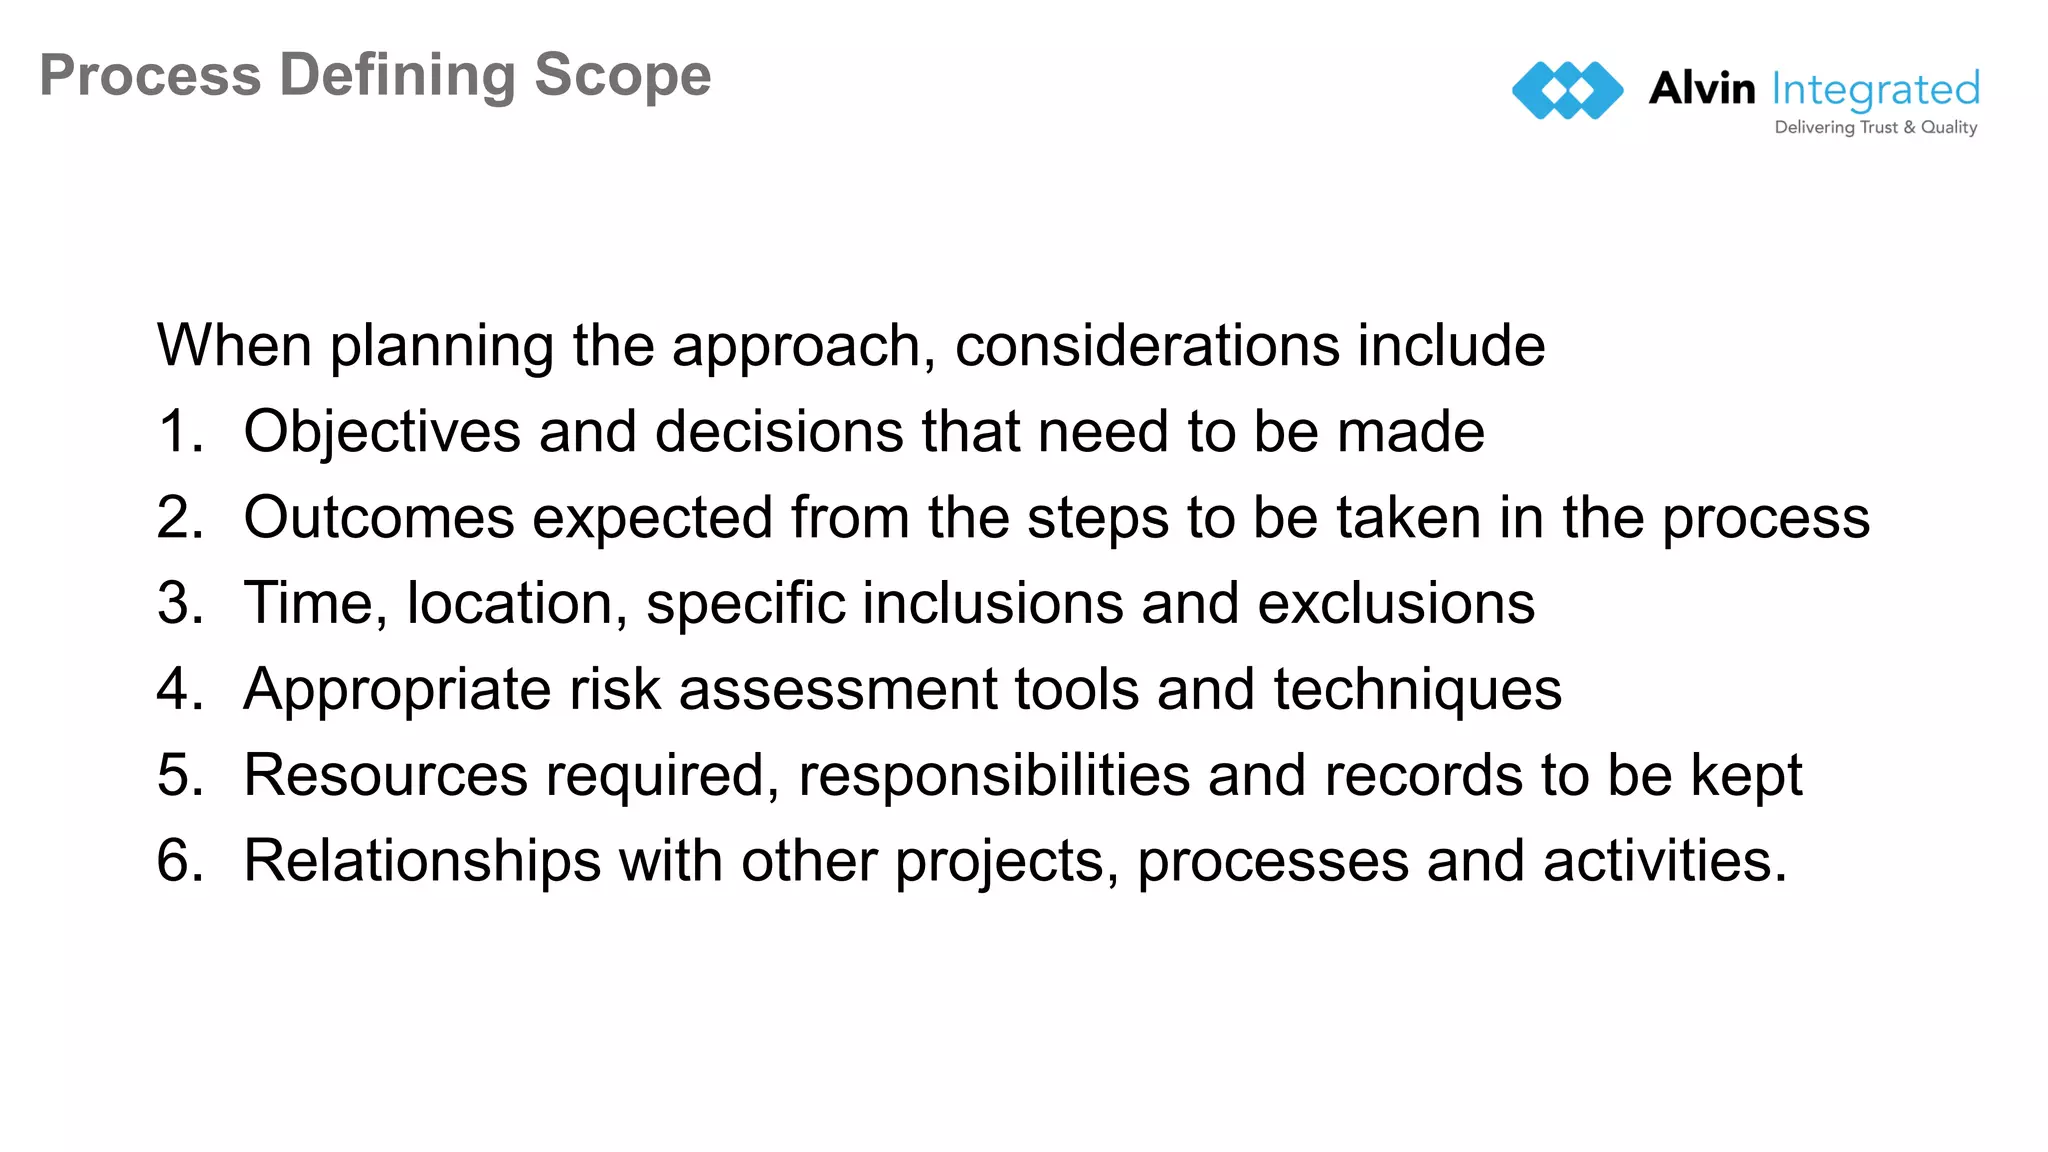The height and width of the screenshot is (1152, 2048).
Task: Click the list number 3 marker
Action: tap(181, 604)
